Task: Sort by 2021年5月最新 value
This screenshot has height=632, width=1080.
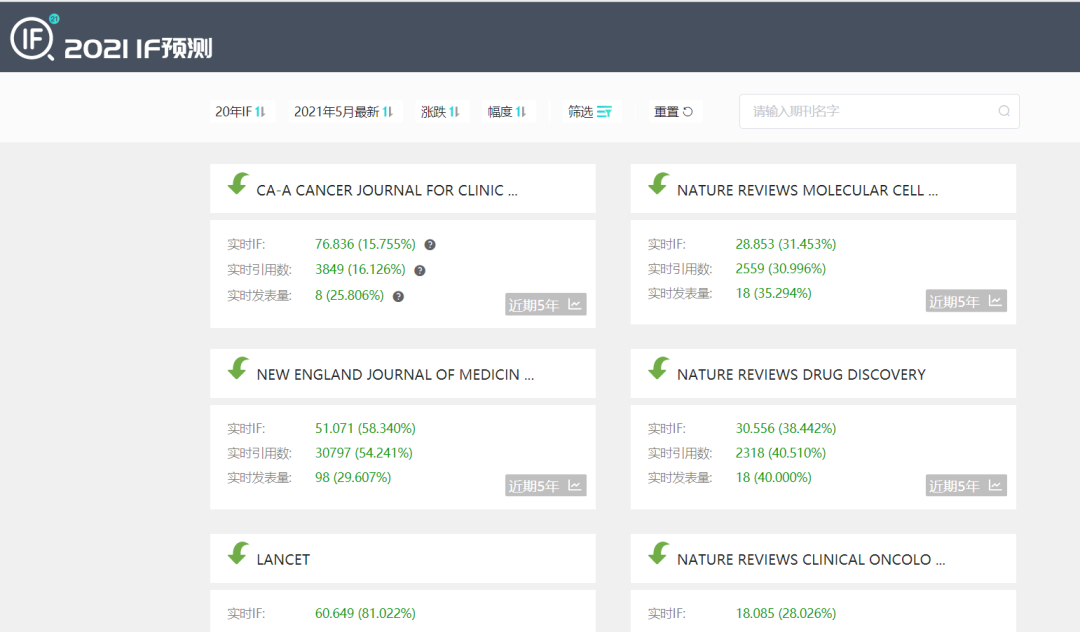Action: [343, 112]
